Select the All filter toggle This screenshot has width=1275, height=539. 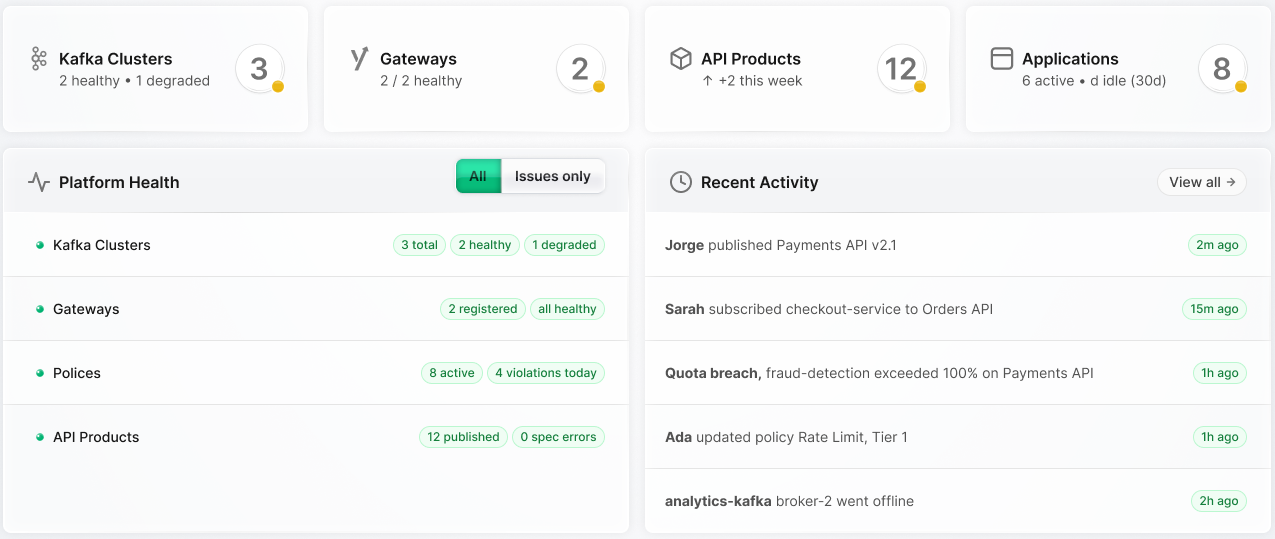pos(478,176)
